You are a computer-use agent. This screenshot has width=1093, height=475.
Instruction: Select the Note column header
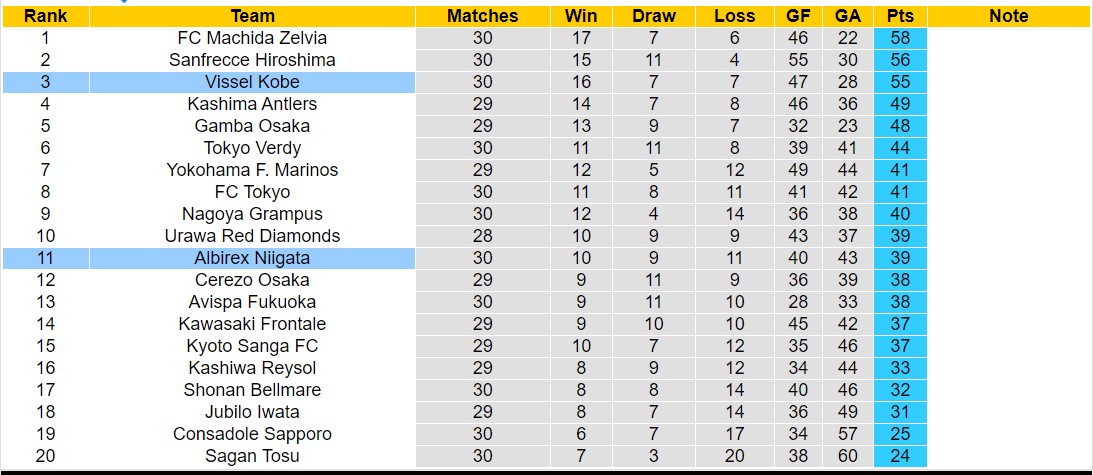coord(1008,16)
